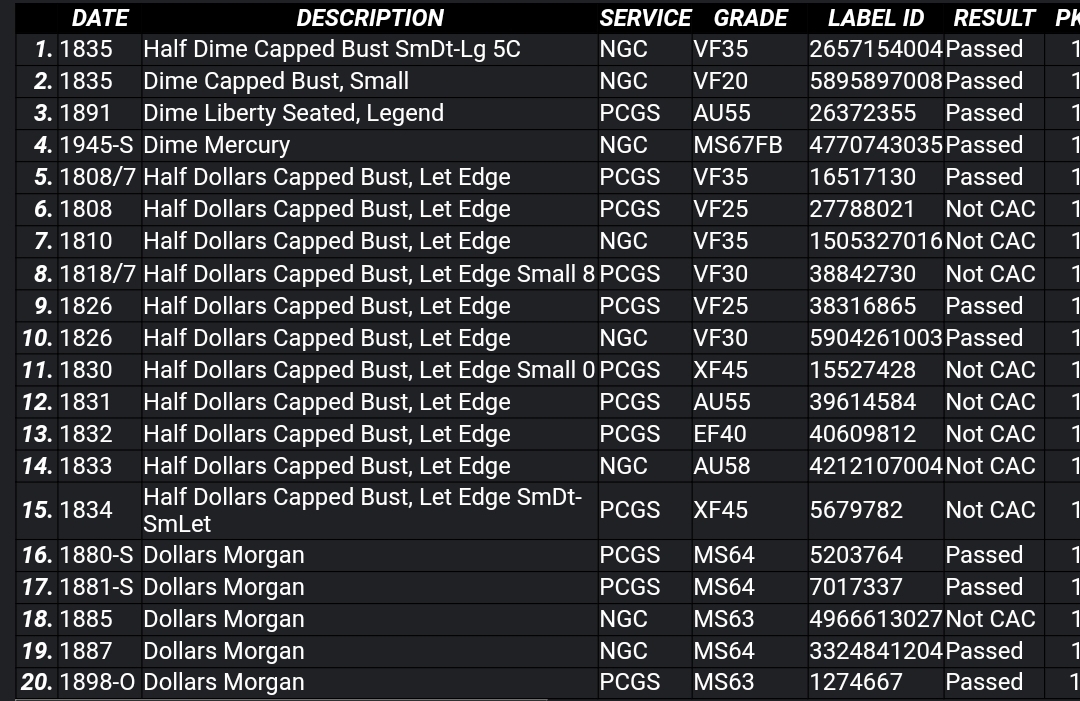Select row 8 date 1818/7
Viewport: 1080px width, 701px height.
[x=97, y=273]
